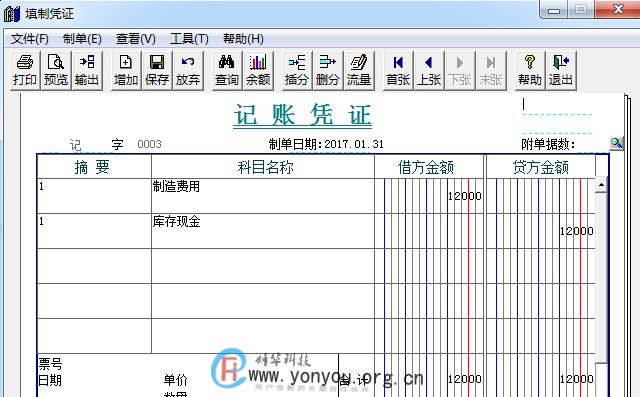Open the 工具(T) menu
Screen dimensions: 640x397
point(189,39)
